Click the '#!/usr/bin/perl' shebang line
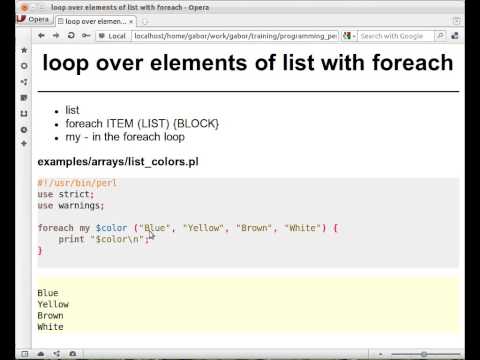 77,183
